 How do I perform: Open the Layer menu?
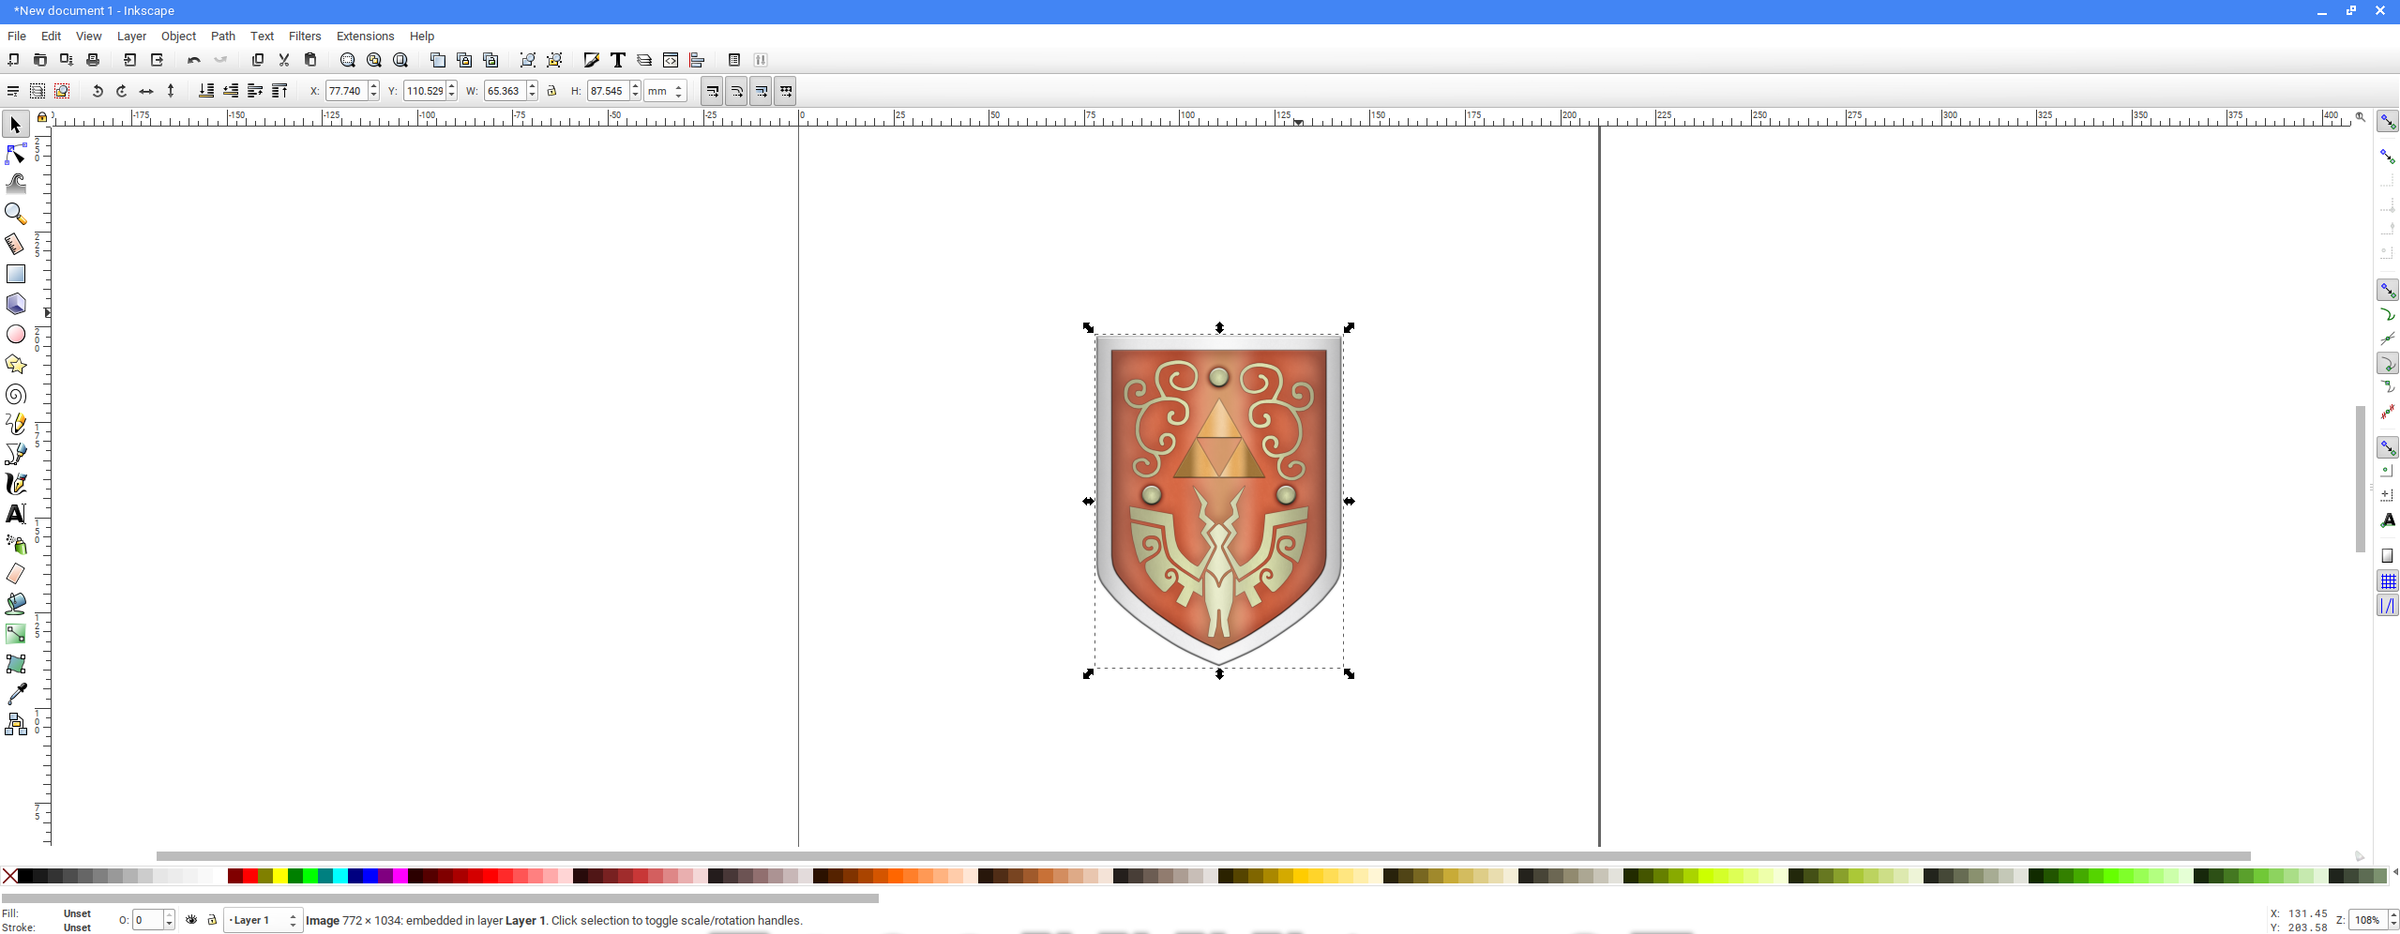pyautogui.click(x=132, y=36)
